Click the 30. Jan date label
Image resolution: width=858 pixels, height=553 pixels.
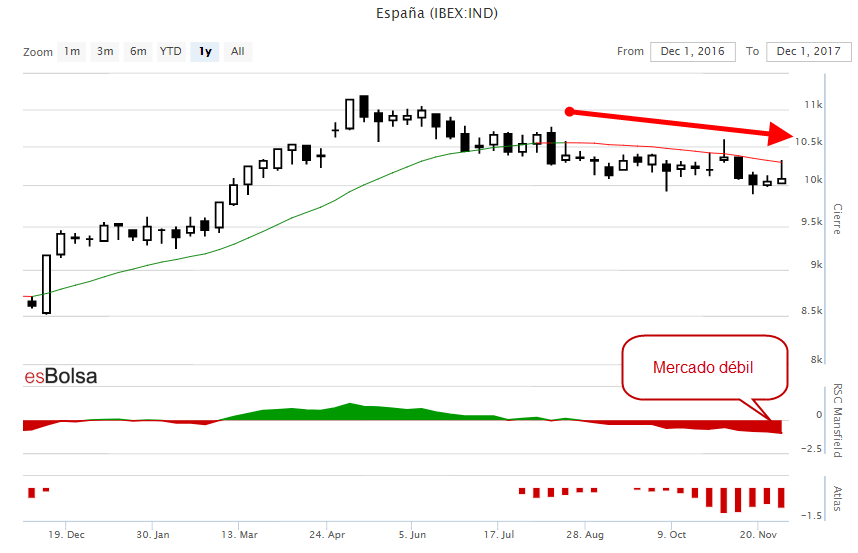pos(153,534)
